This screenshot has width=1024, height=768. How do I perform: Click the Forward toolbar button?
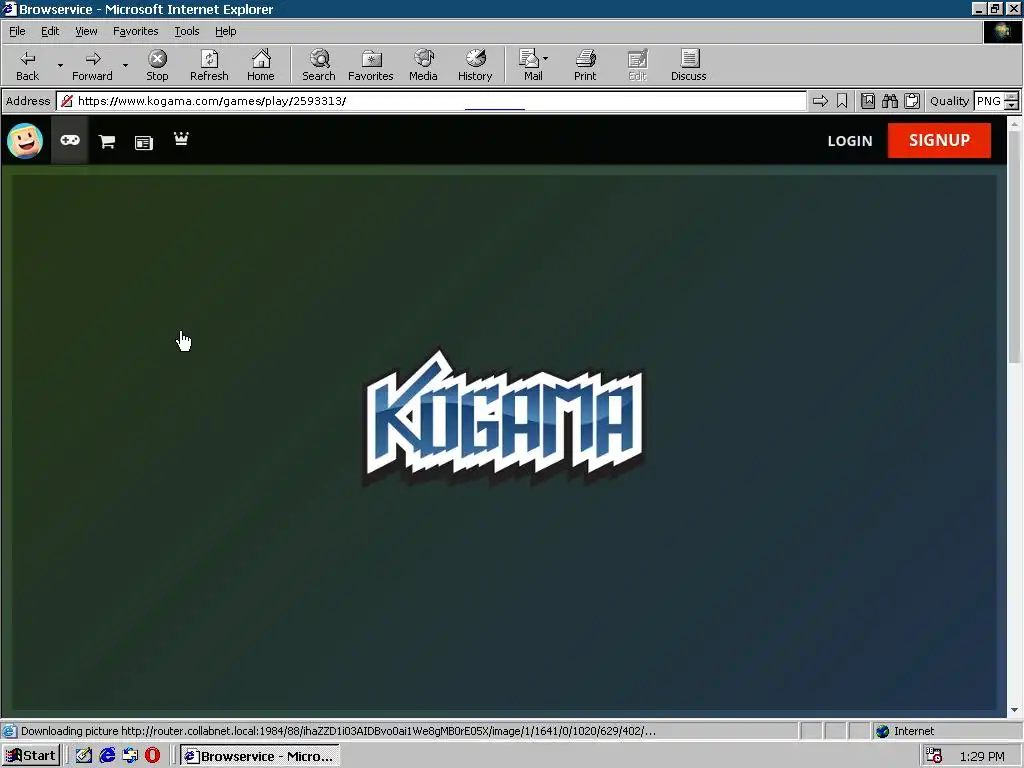(92, 66)
